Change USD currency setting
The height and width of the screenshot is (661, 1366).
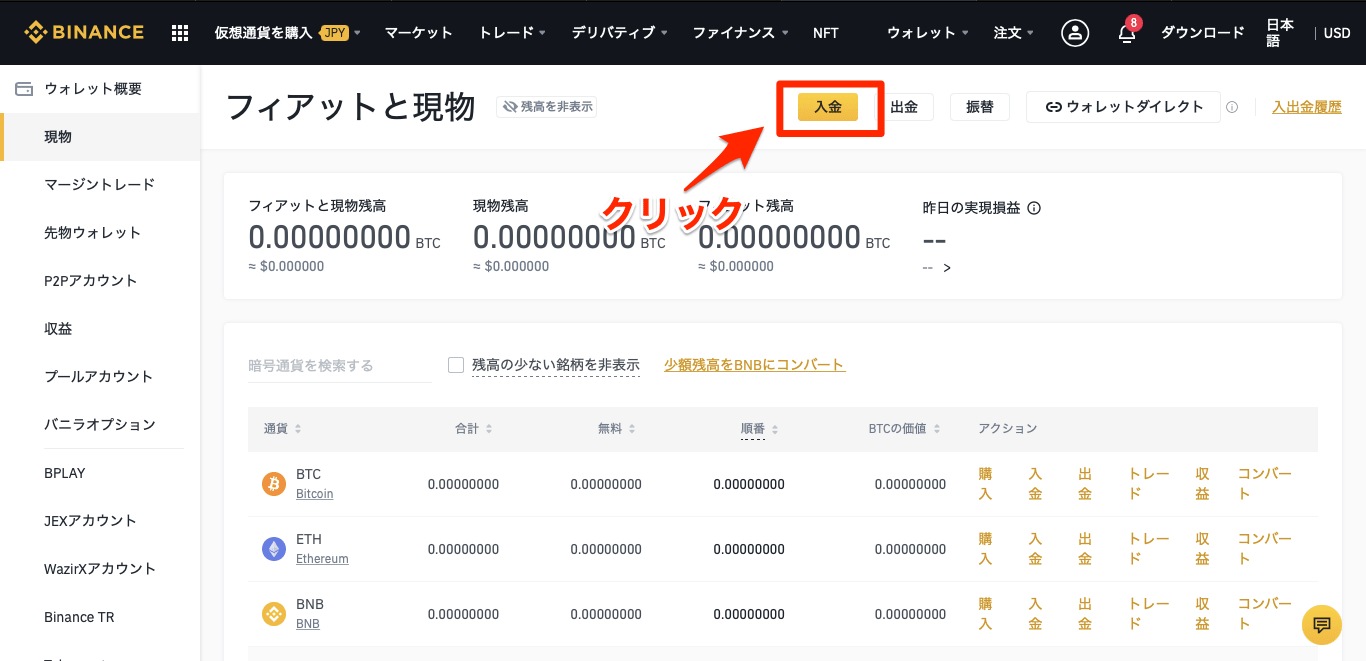pos(1337,33)
